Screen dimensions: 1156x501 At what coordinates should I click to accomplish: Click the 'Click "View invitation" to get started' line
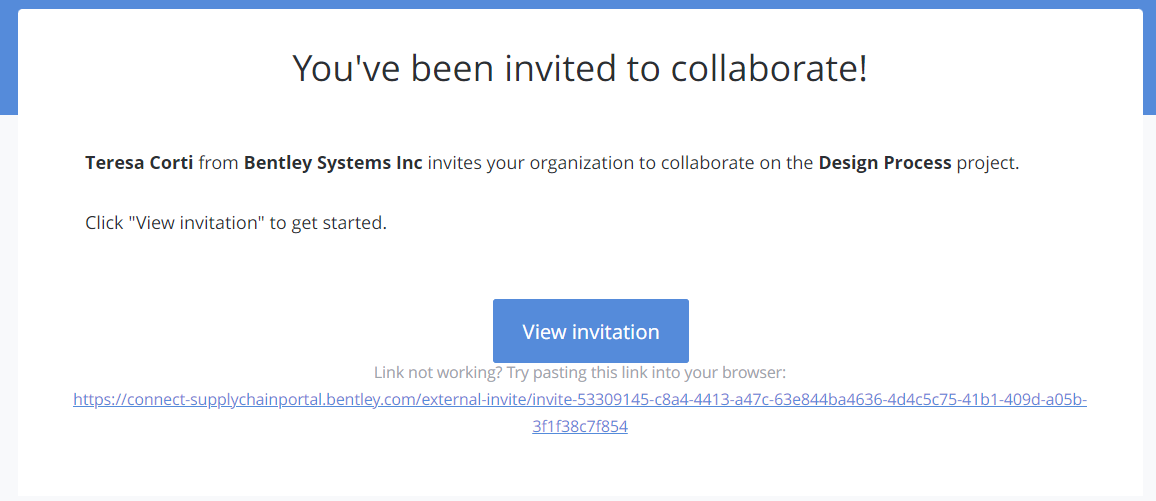pyautogui.click(x=236, y=223)
